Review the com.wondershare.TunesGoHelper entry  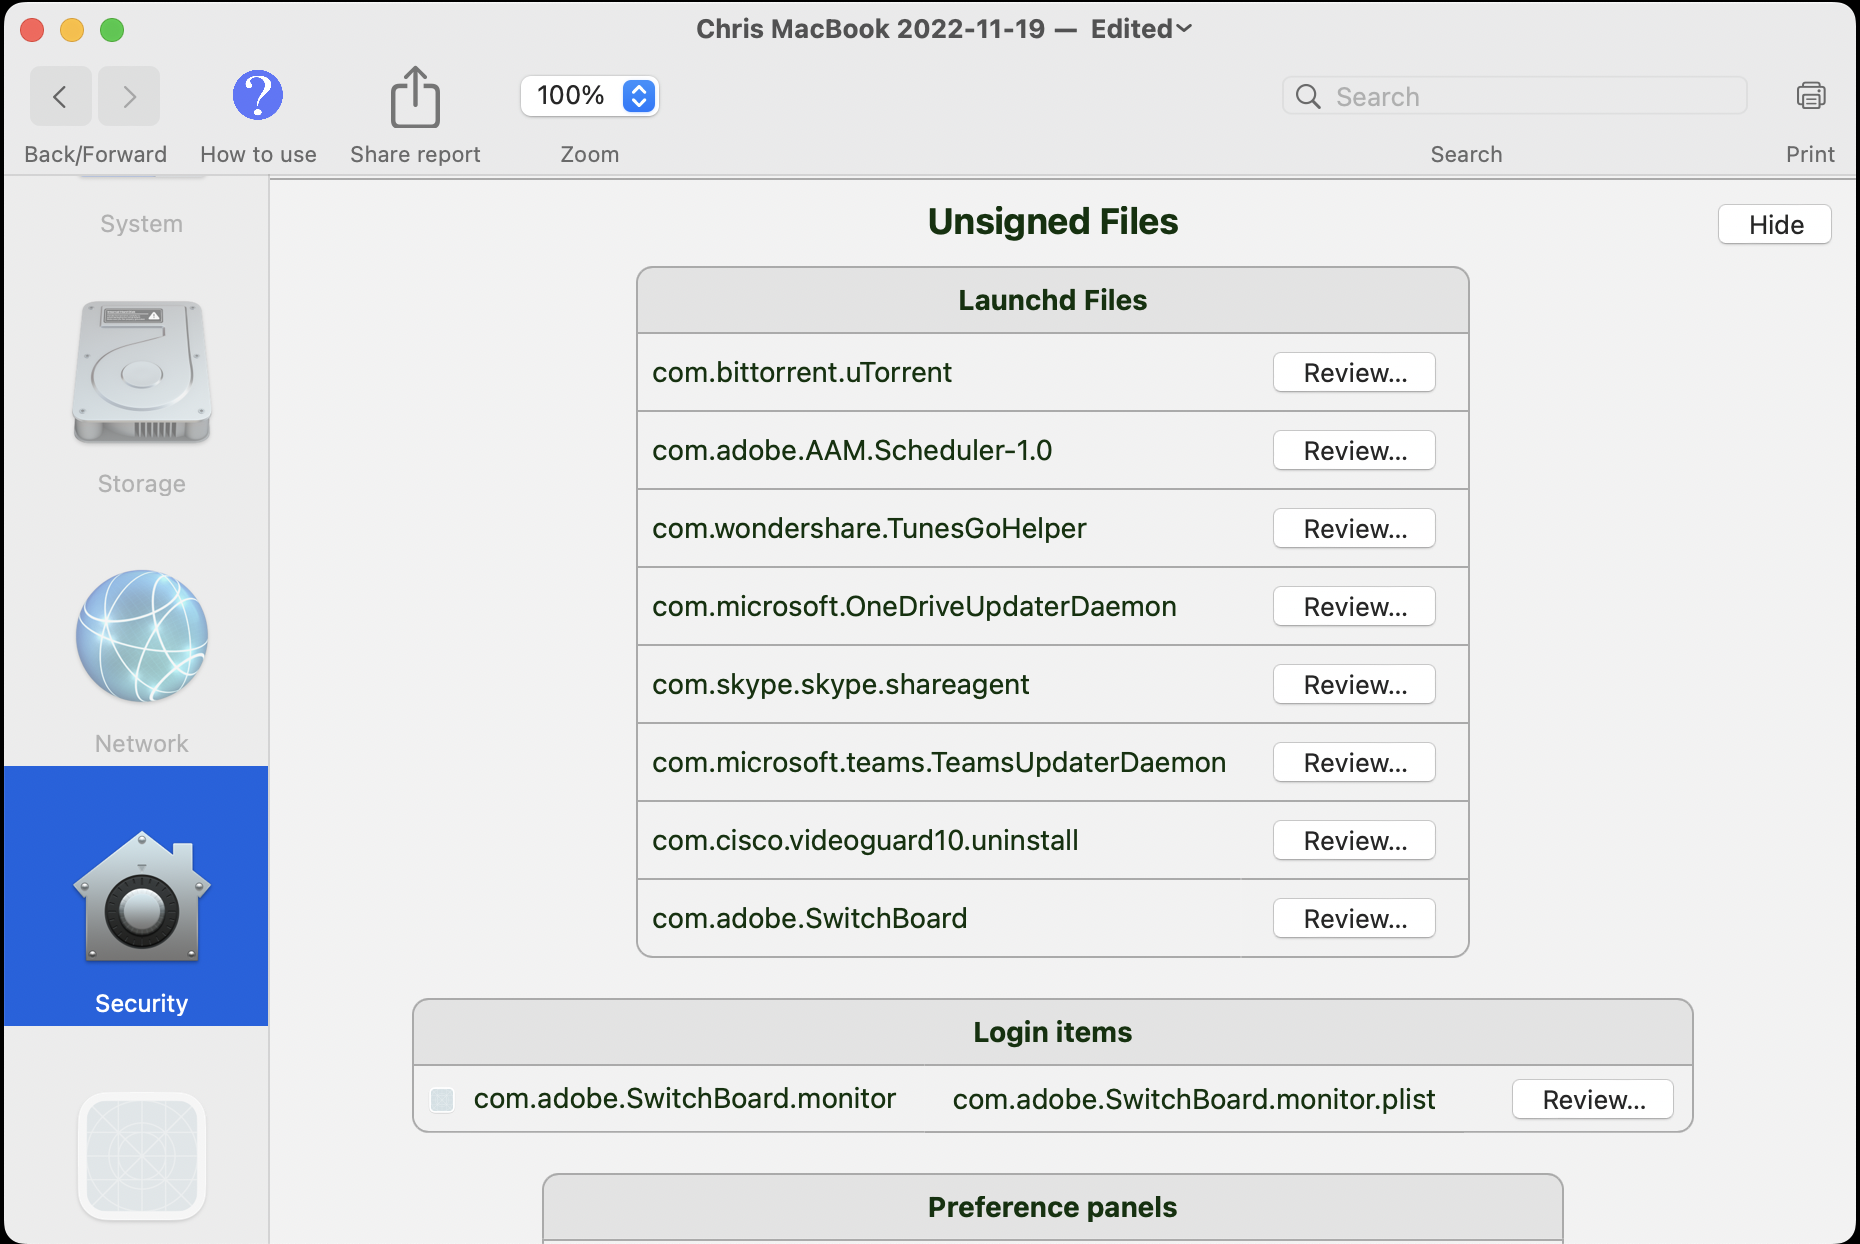click(1354, 529)
